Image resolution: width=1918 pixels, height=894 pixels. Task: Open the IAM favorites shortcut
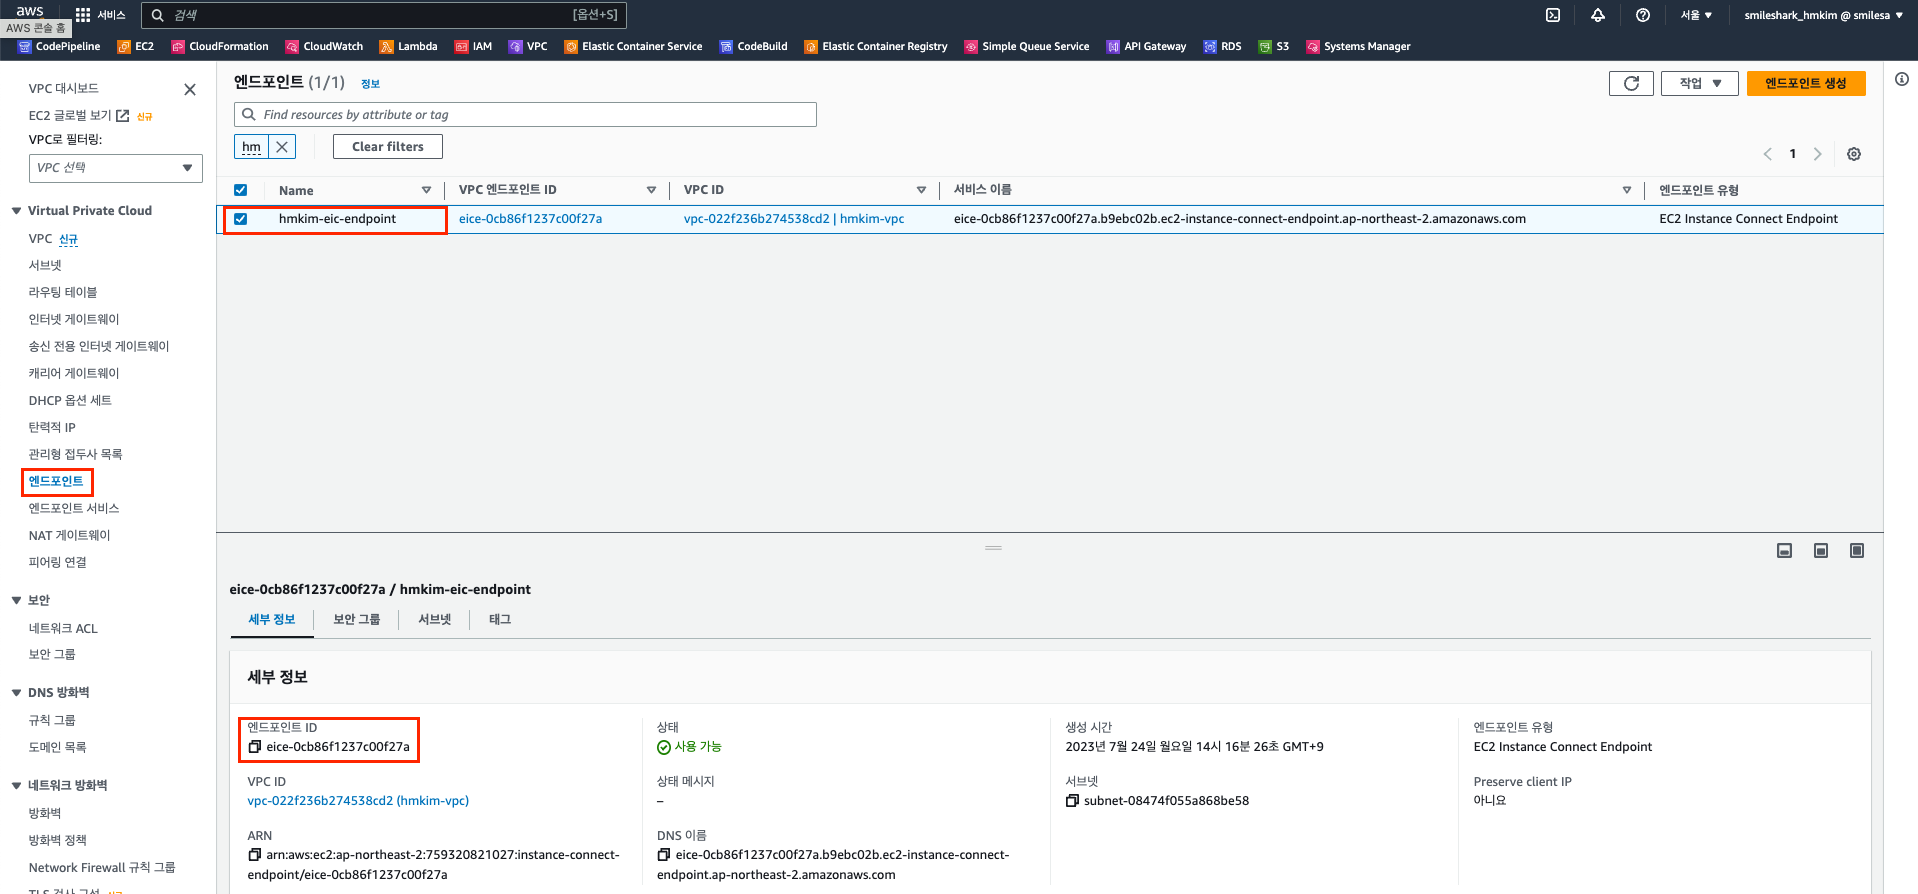(x=474, y=46)
